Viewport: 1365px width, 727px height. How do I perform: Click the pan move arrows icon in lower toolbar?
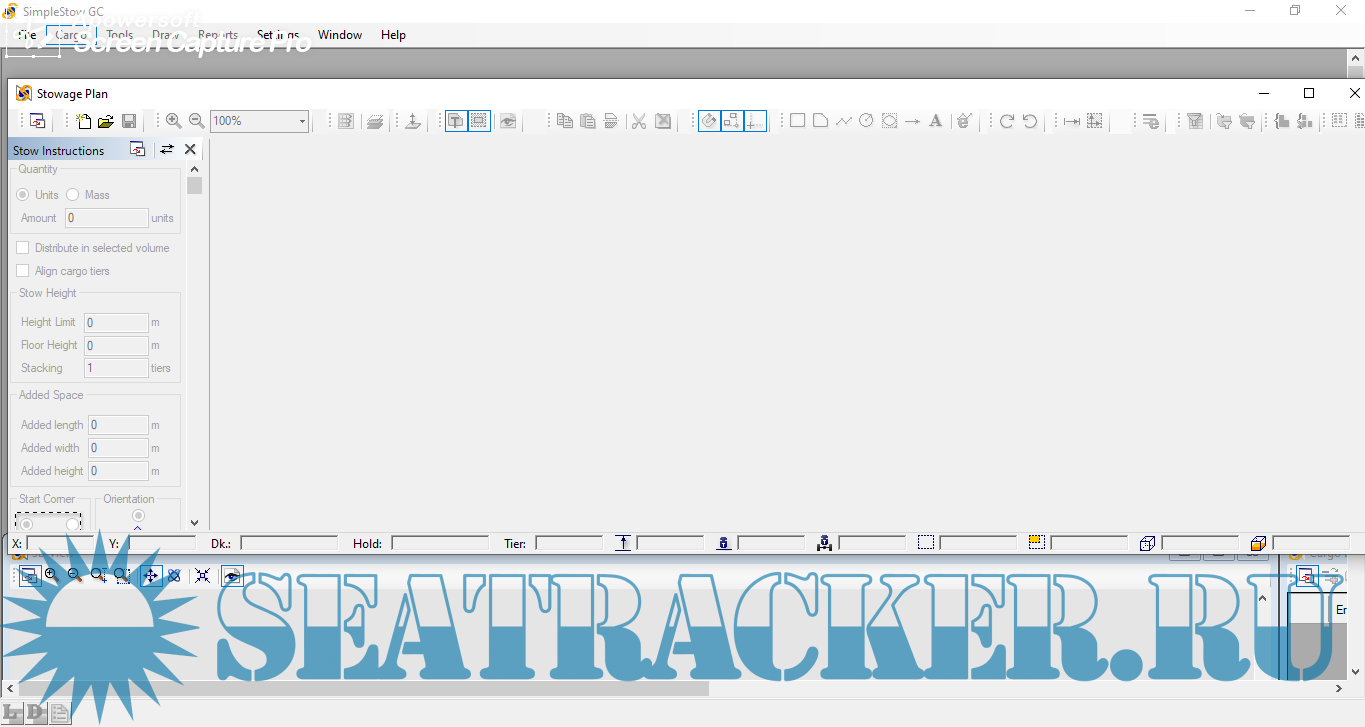151,575
